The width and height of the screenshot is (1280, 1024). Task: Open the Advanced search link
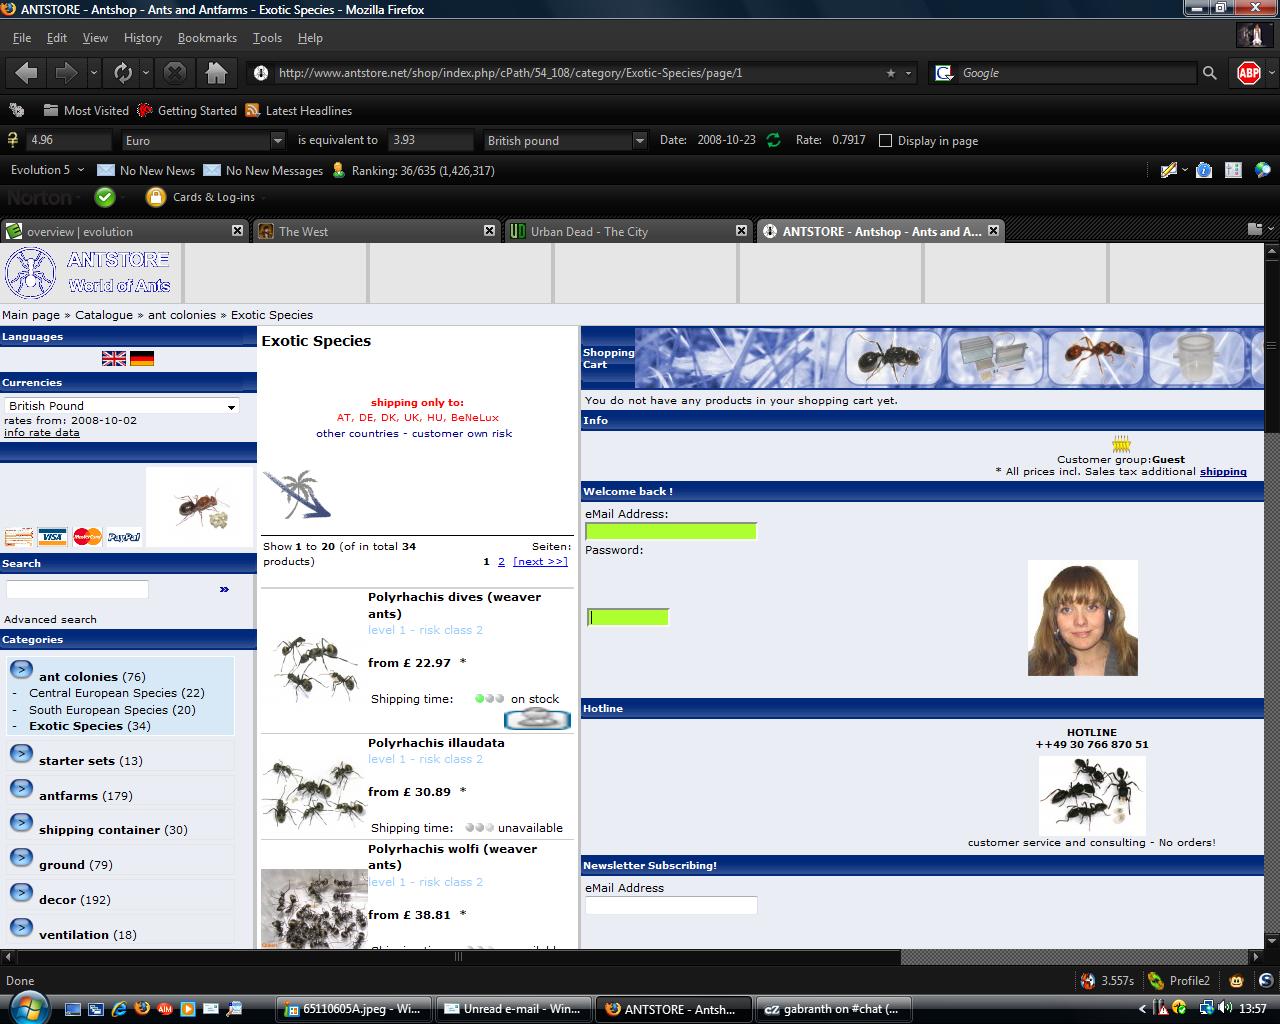click(x=50, y=619)
